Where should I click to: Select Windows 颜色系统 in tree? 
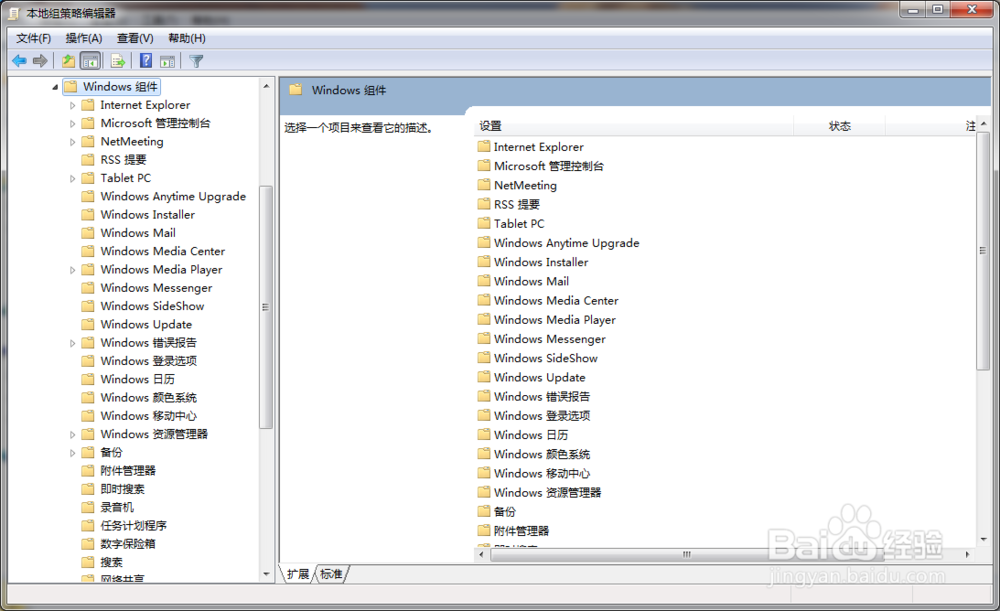(x=149, y=398)
